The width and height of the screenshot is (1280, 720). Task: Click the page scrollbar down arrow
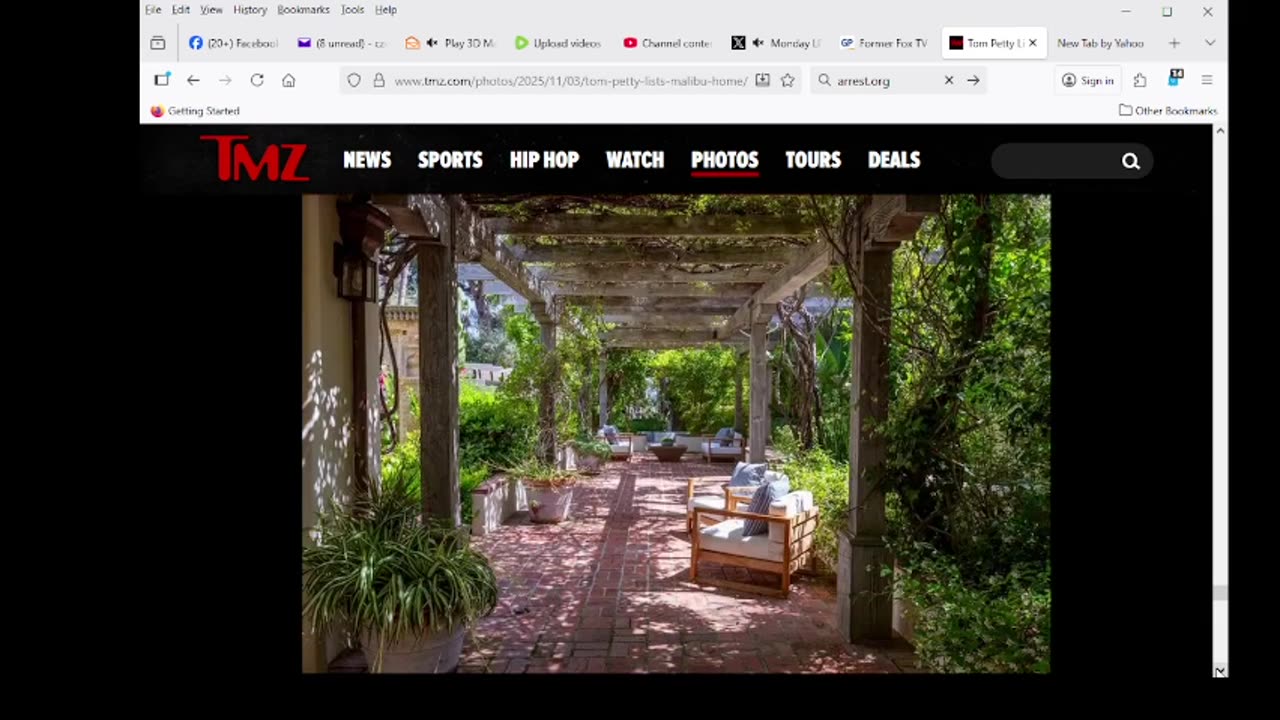(1220, 671)
